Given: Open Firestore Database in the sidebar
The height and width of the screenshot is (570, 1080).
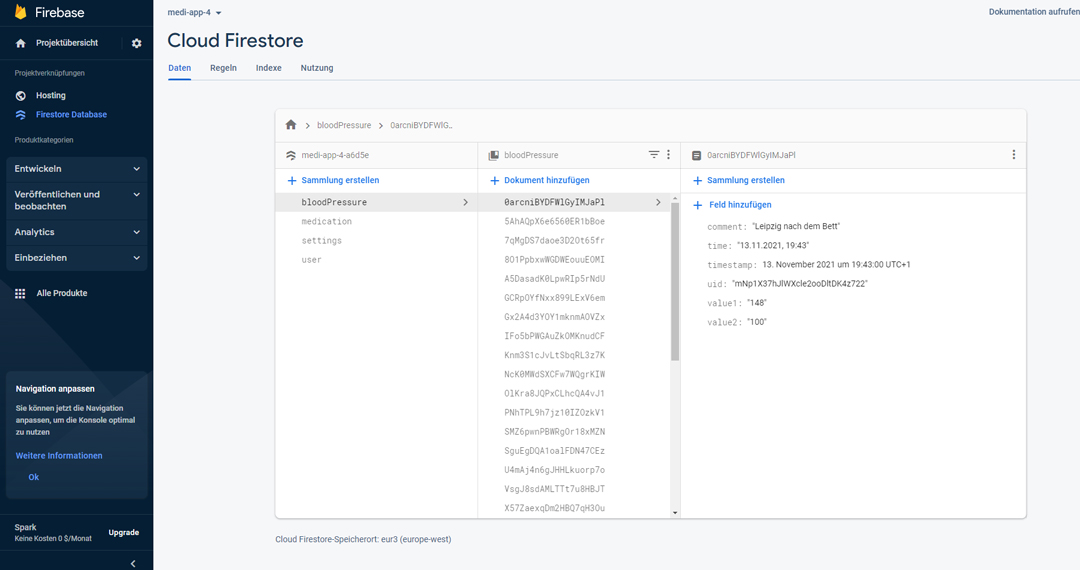Looking at the screenshot, I should coord(72,115).
